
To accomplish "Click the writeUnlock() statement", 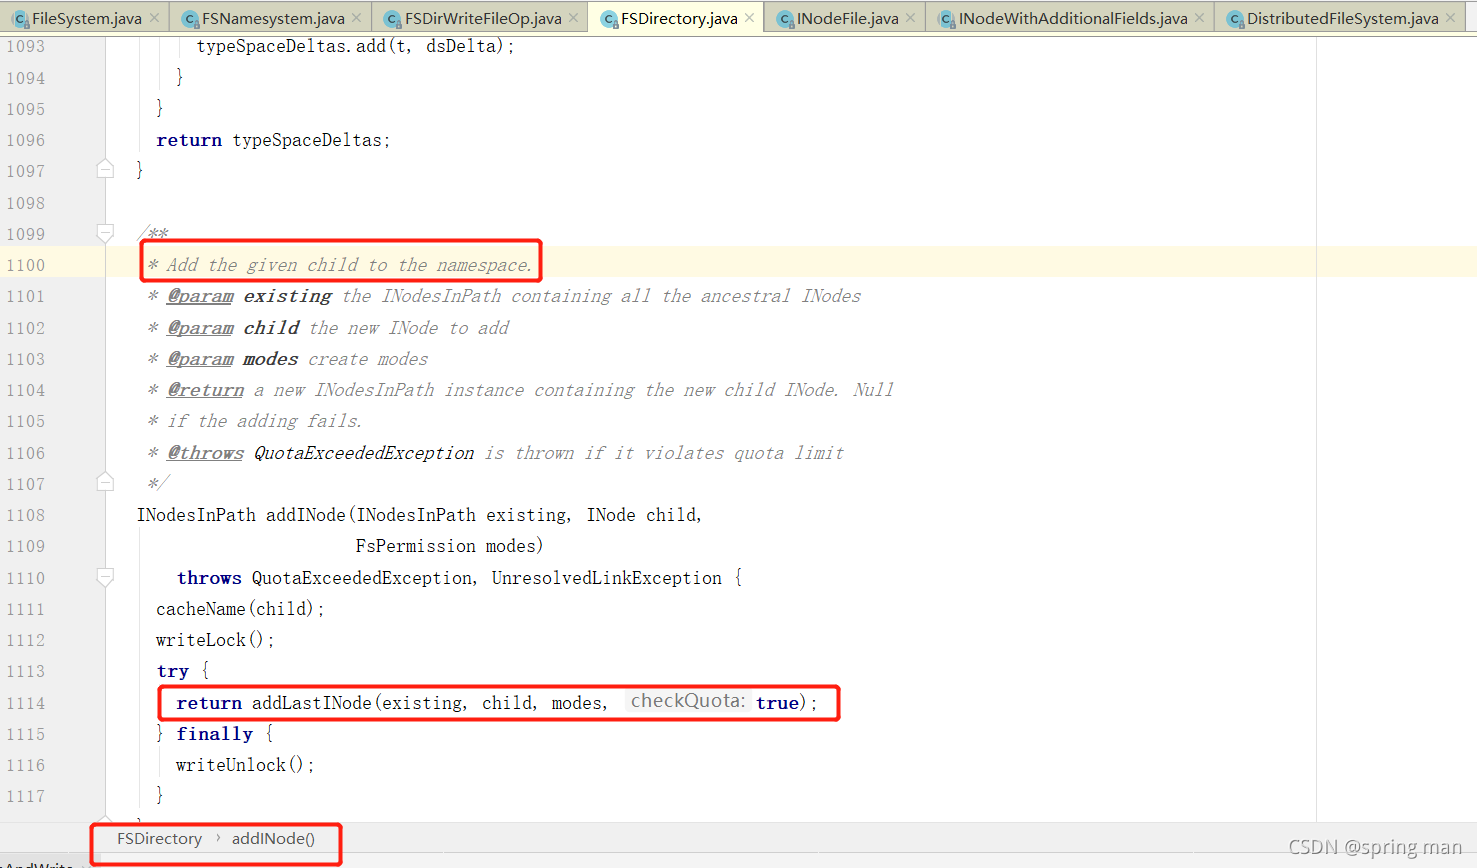I will click(x=245, y=765).
